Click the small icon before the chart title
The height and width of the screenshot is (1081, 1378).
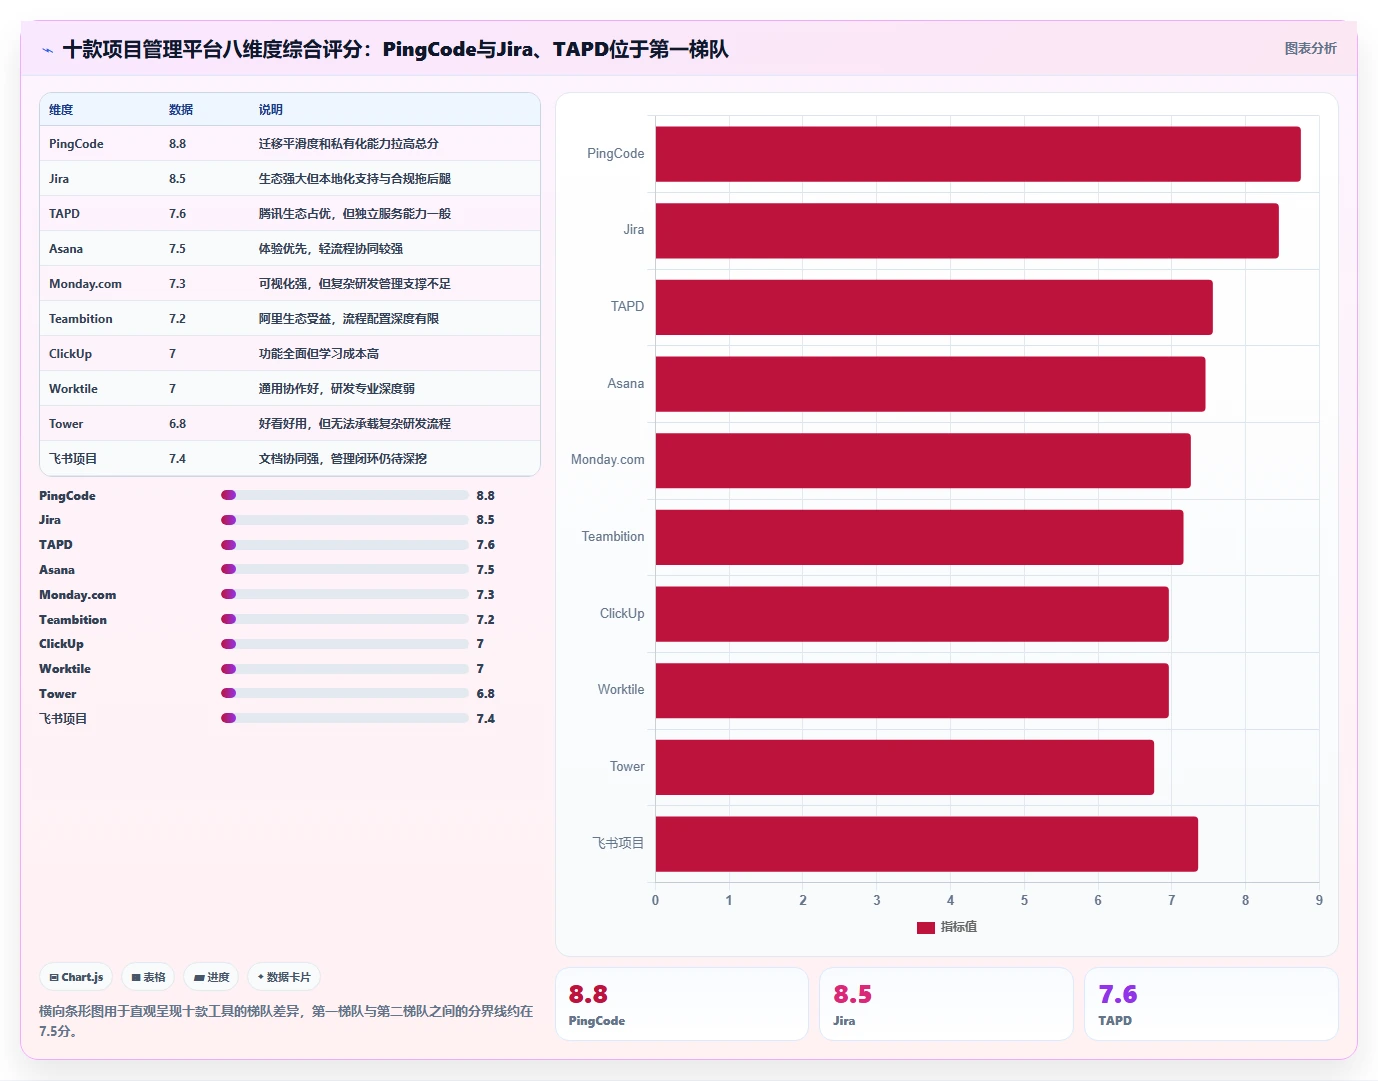pos(47,50)
